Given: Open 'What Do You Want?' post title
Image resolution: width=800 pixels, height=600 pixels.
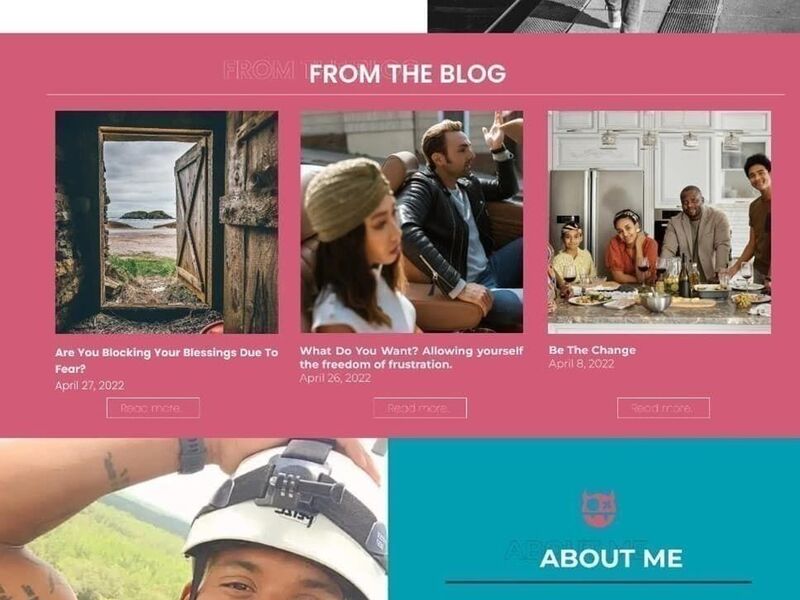Looking at the screenshot, I should (x=411, y=357).
